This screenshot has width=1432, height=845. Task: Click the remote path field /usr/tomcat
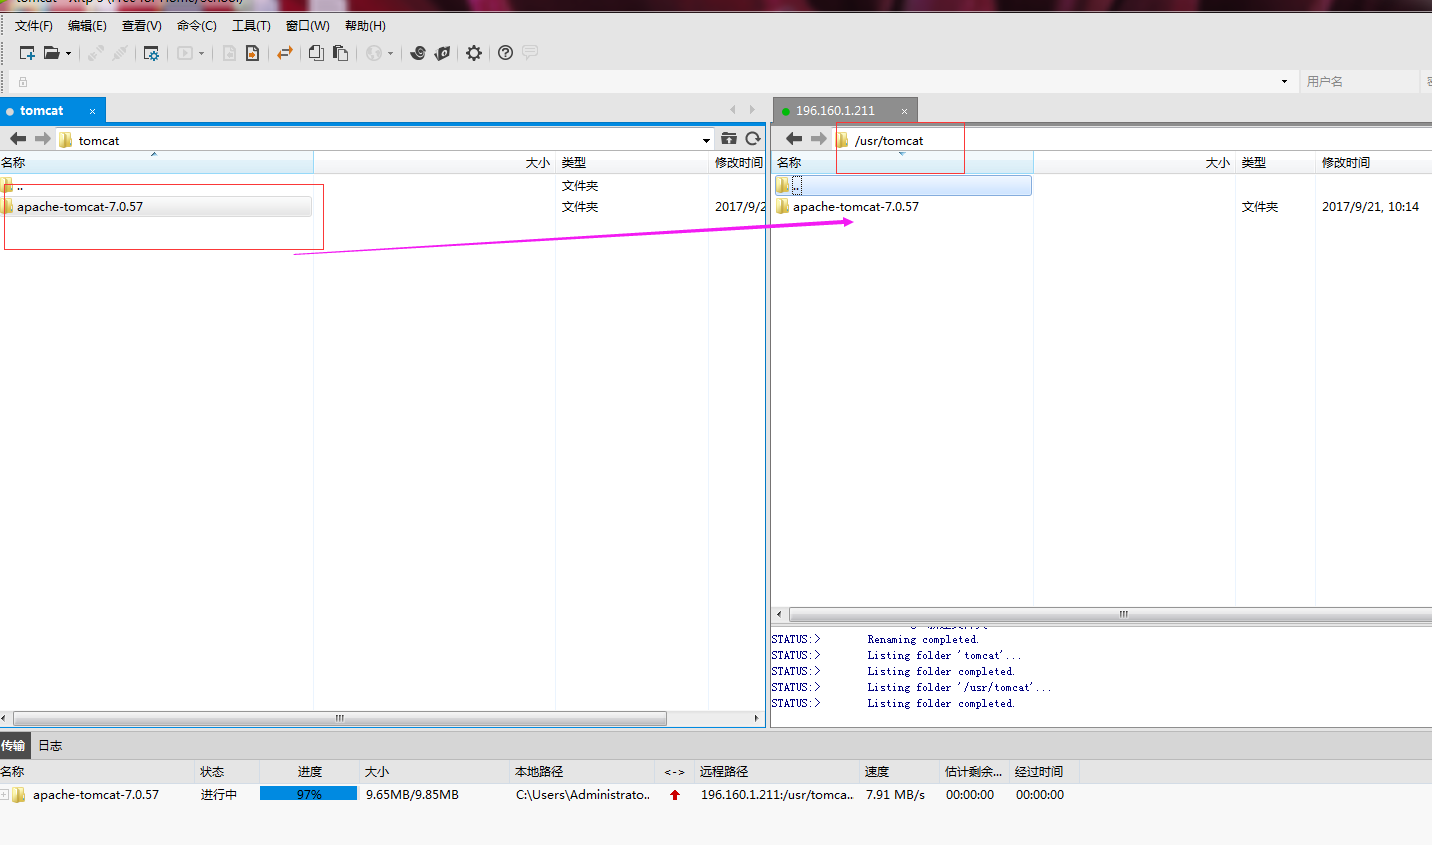[1132, 140]
